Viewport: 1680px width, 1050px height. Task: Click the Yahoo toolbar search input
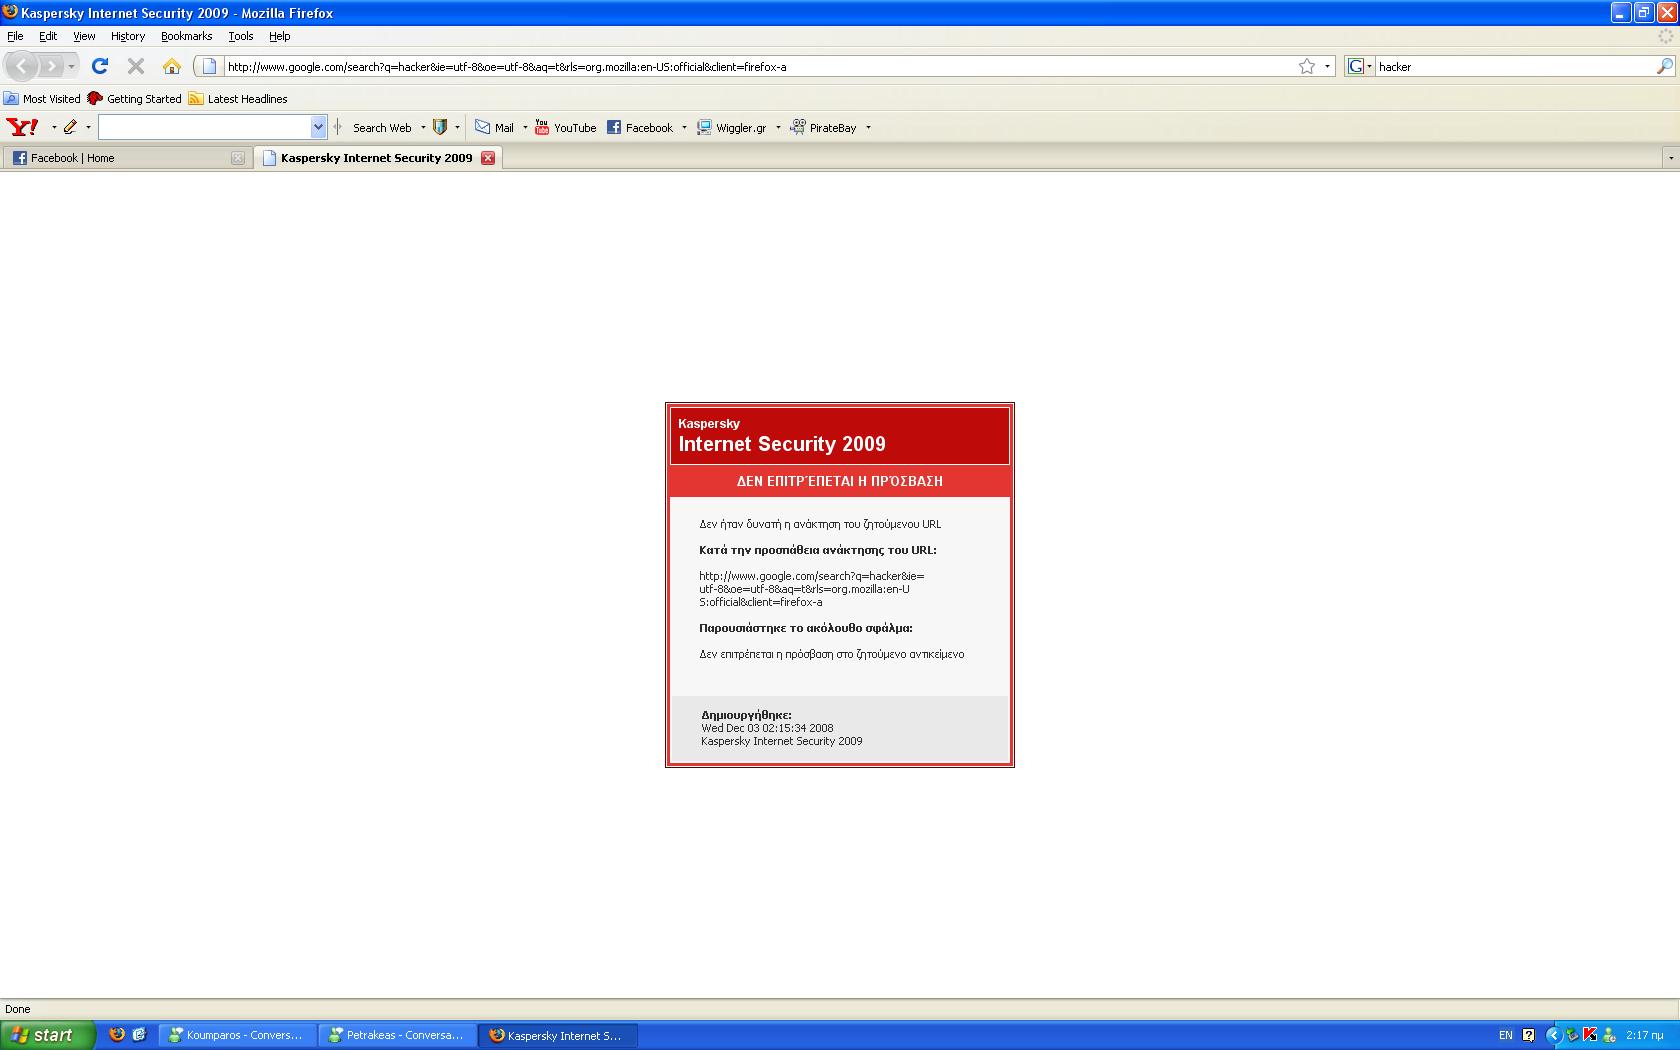pyautogui.click(x=205, y=127)
